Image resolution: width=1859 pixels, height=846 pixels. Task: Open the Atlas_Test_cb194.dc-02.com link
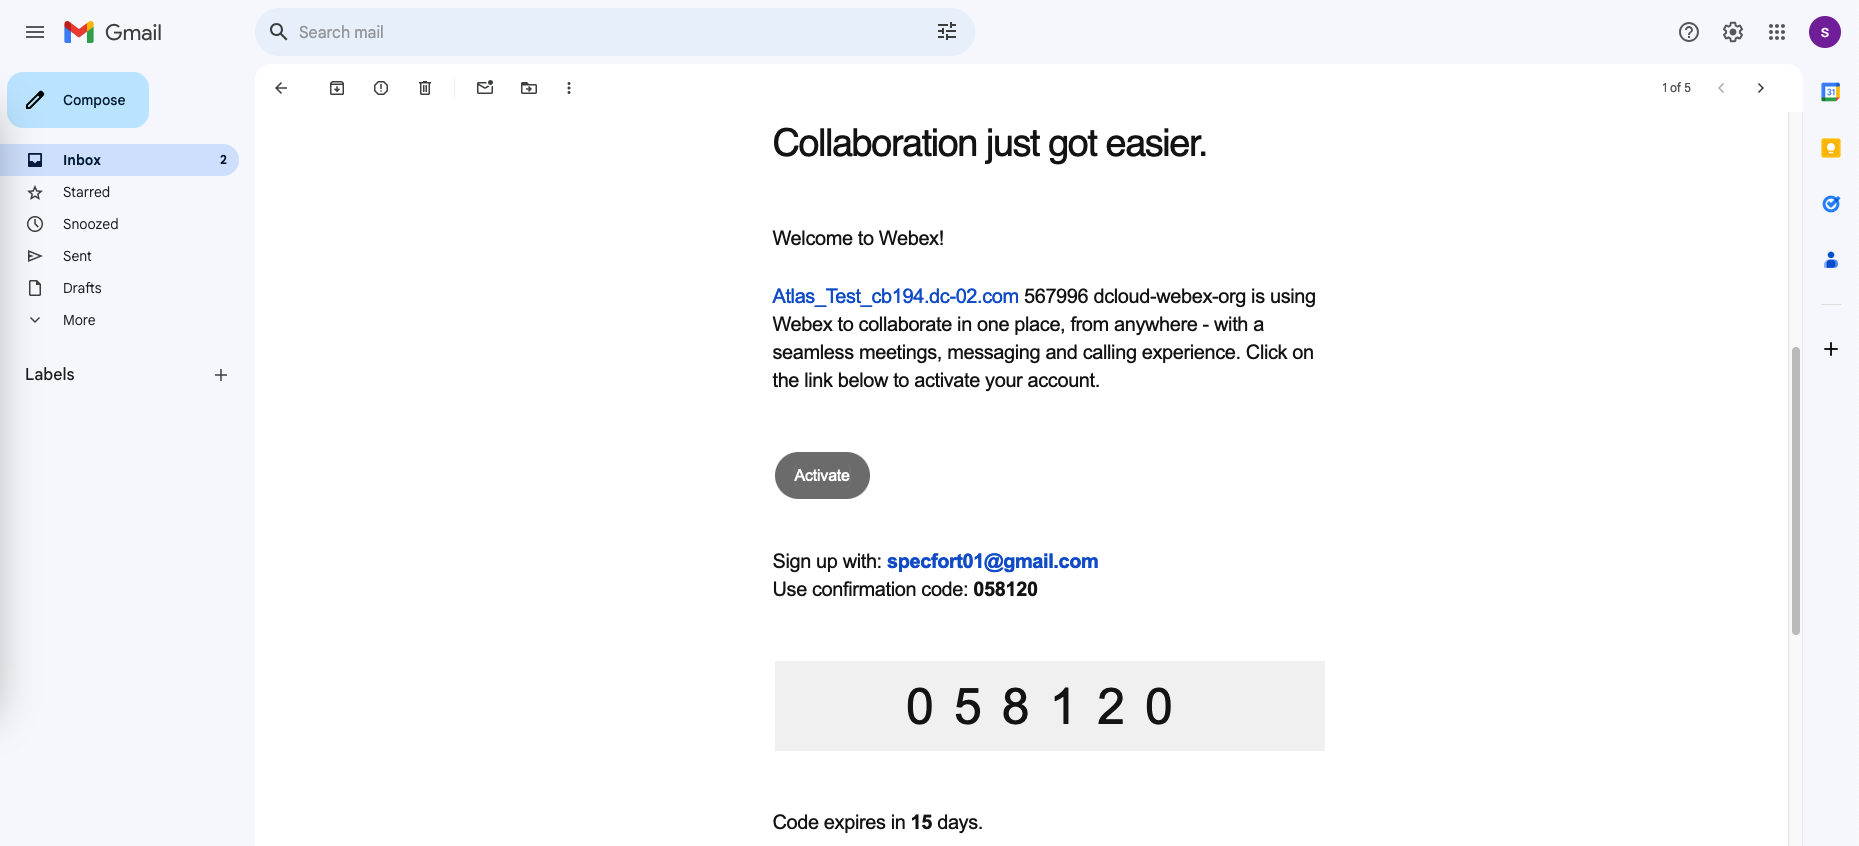895,297
